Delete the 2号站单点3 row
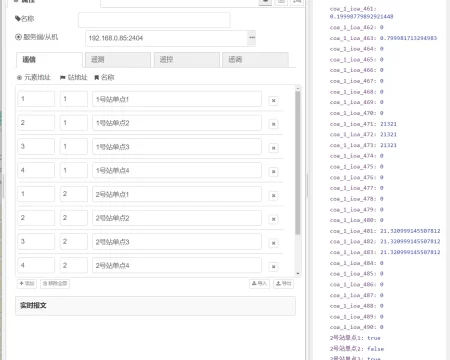The image size is (450, 360). coord(273,243)
